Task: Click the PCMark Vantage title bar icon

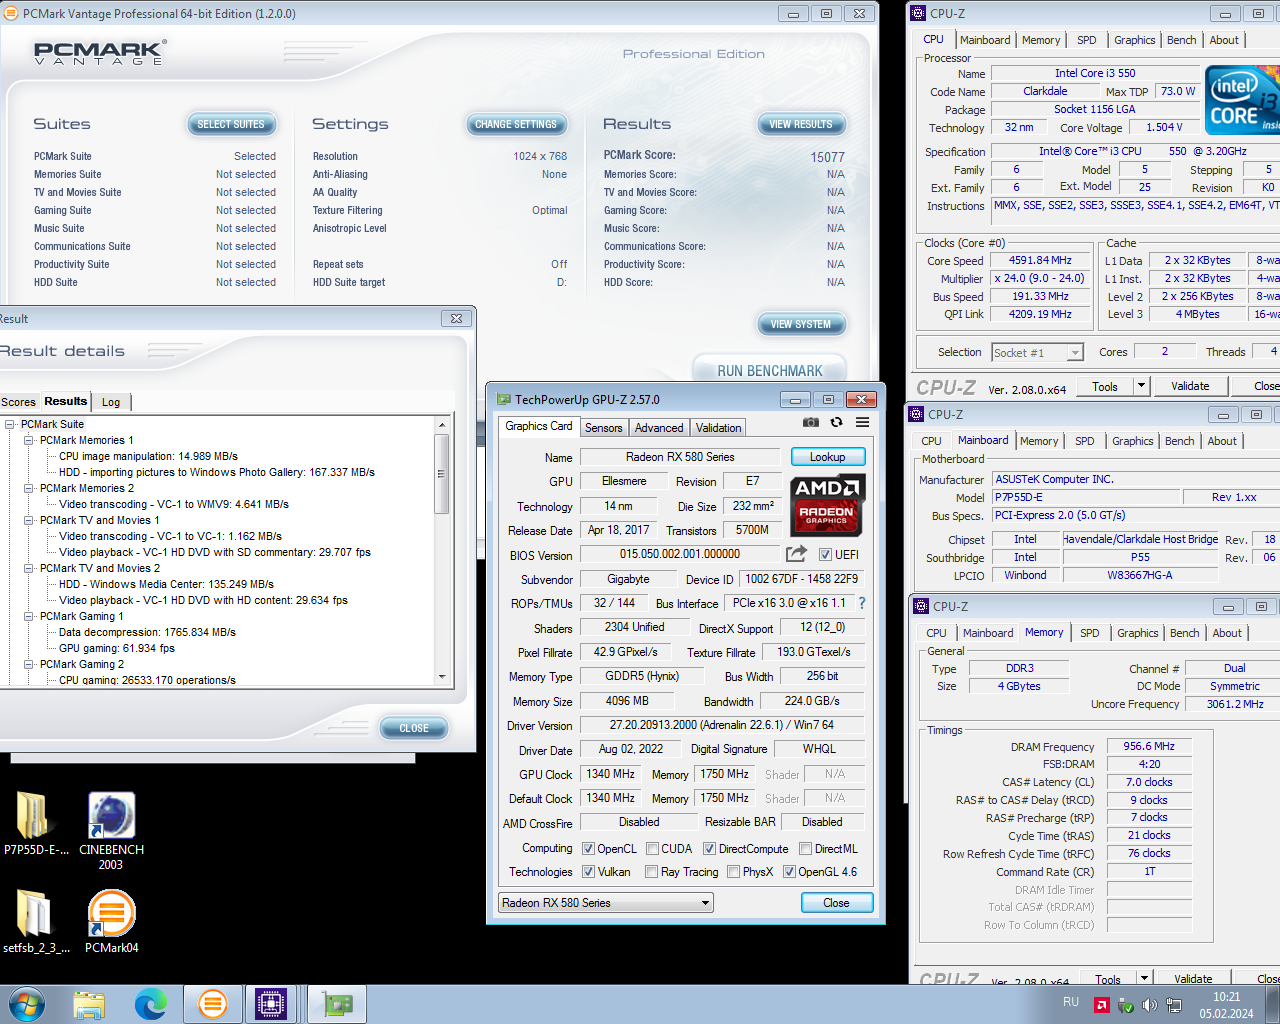Action: pyautogui.click(x=12, y=14)
